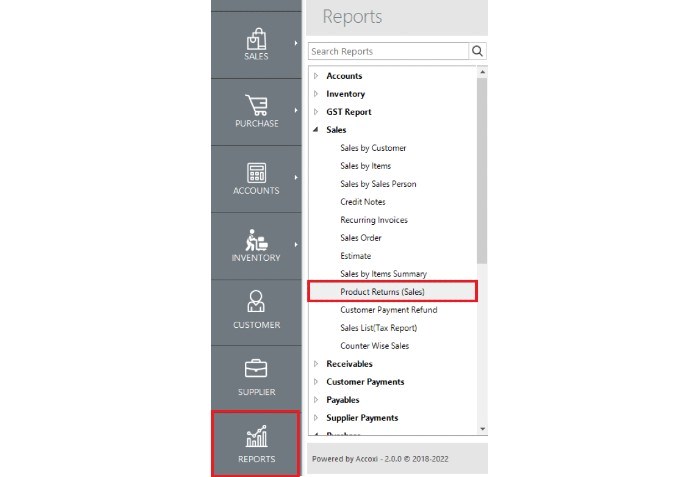Open the Customer person icon

[256, 301]
